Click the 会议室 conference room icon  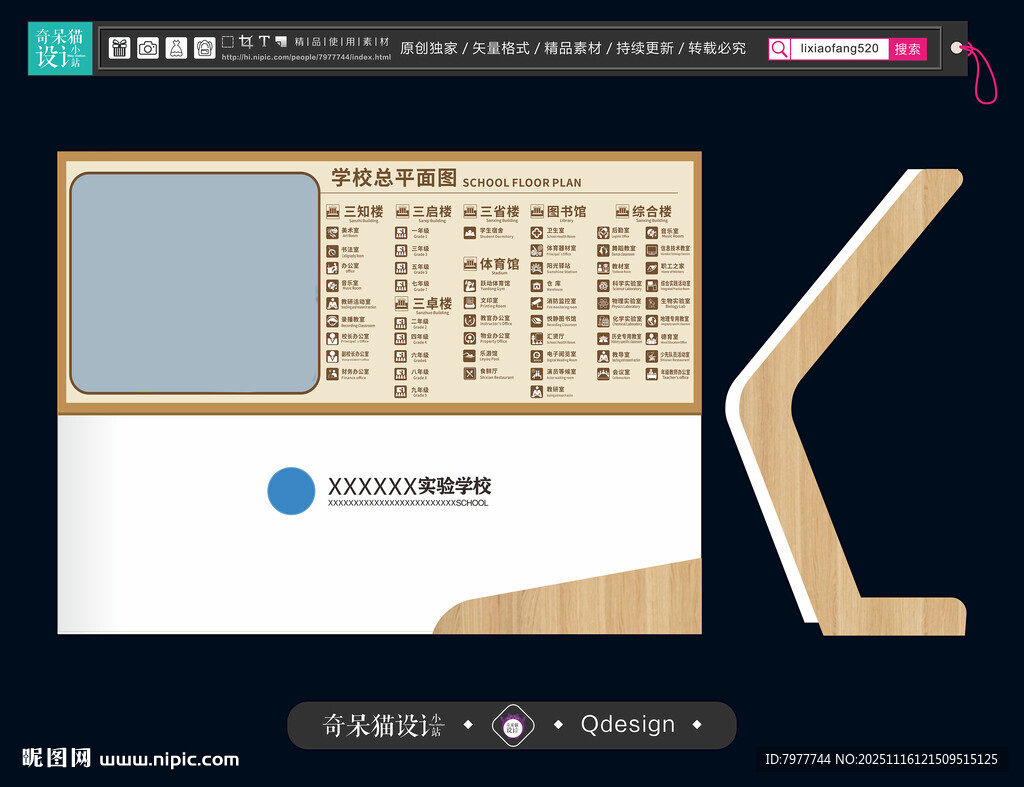tap(603, 374)
